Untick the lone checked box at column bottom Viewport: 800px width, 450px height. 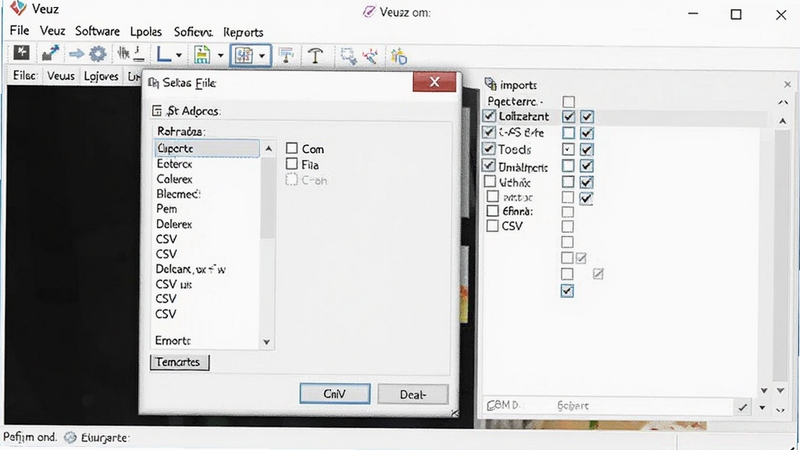tap(567, 291)
